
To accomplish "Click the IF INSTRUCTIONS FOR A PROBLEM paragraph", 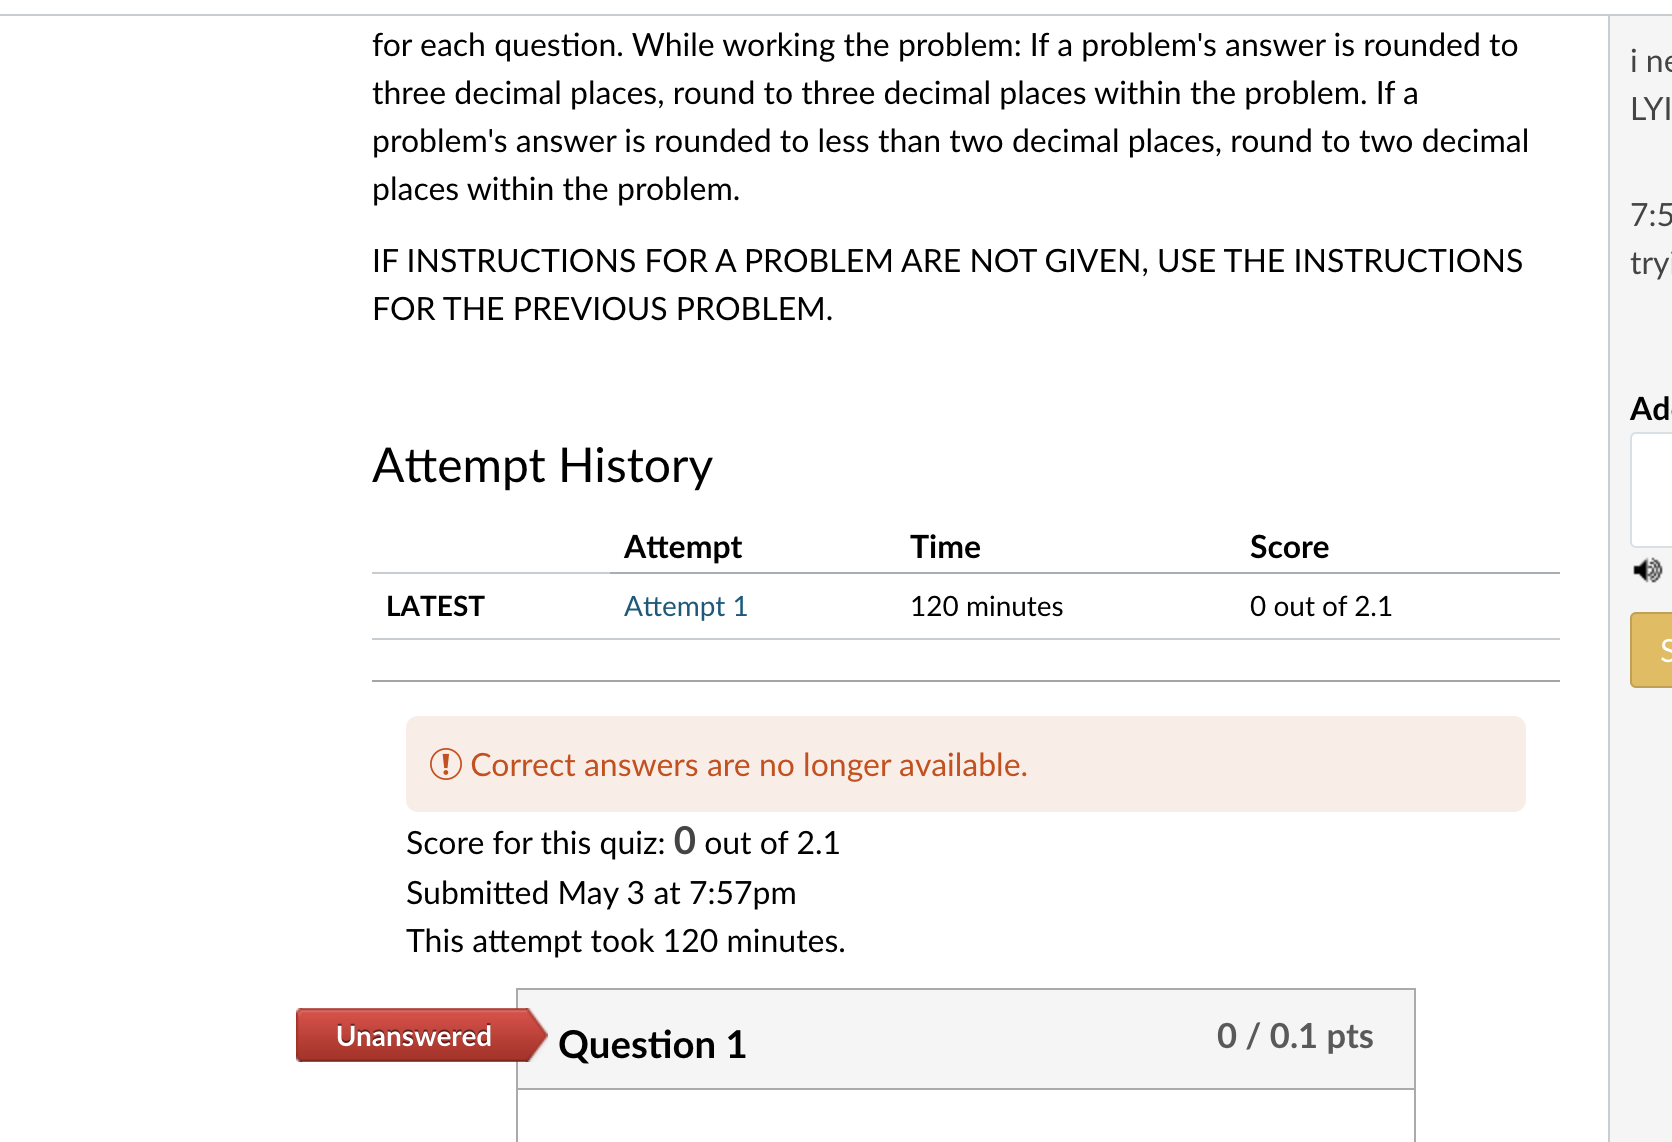I will click(x=947, y=285).
